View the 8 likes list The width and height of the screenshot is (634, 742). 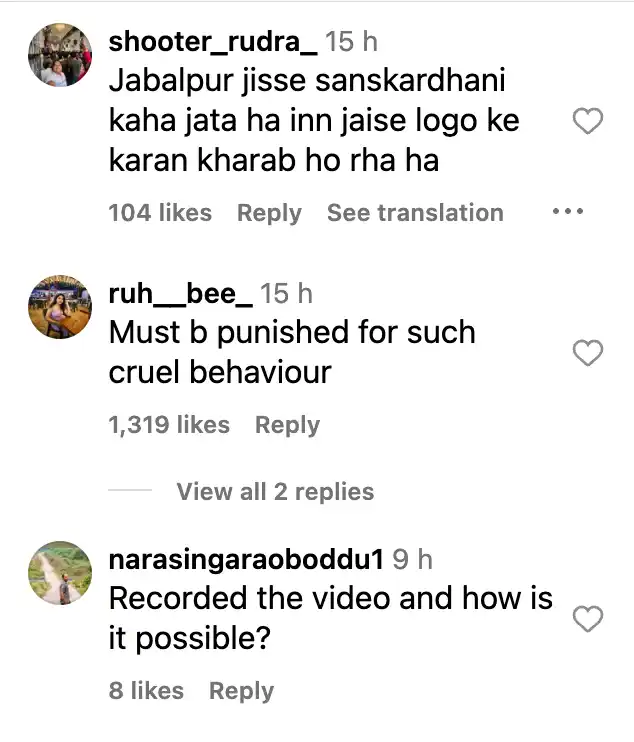(146, 690)
